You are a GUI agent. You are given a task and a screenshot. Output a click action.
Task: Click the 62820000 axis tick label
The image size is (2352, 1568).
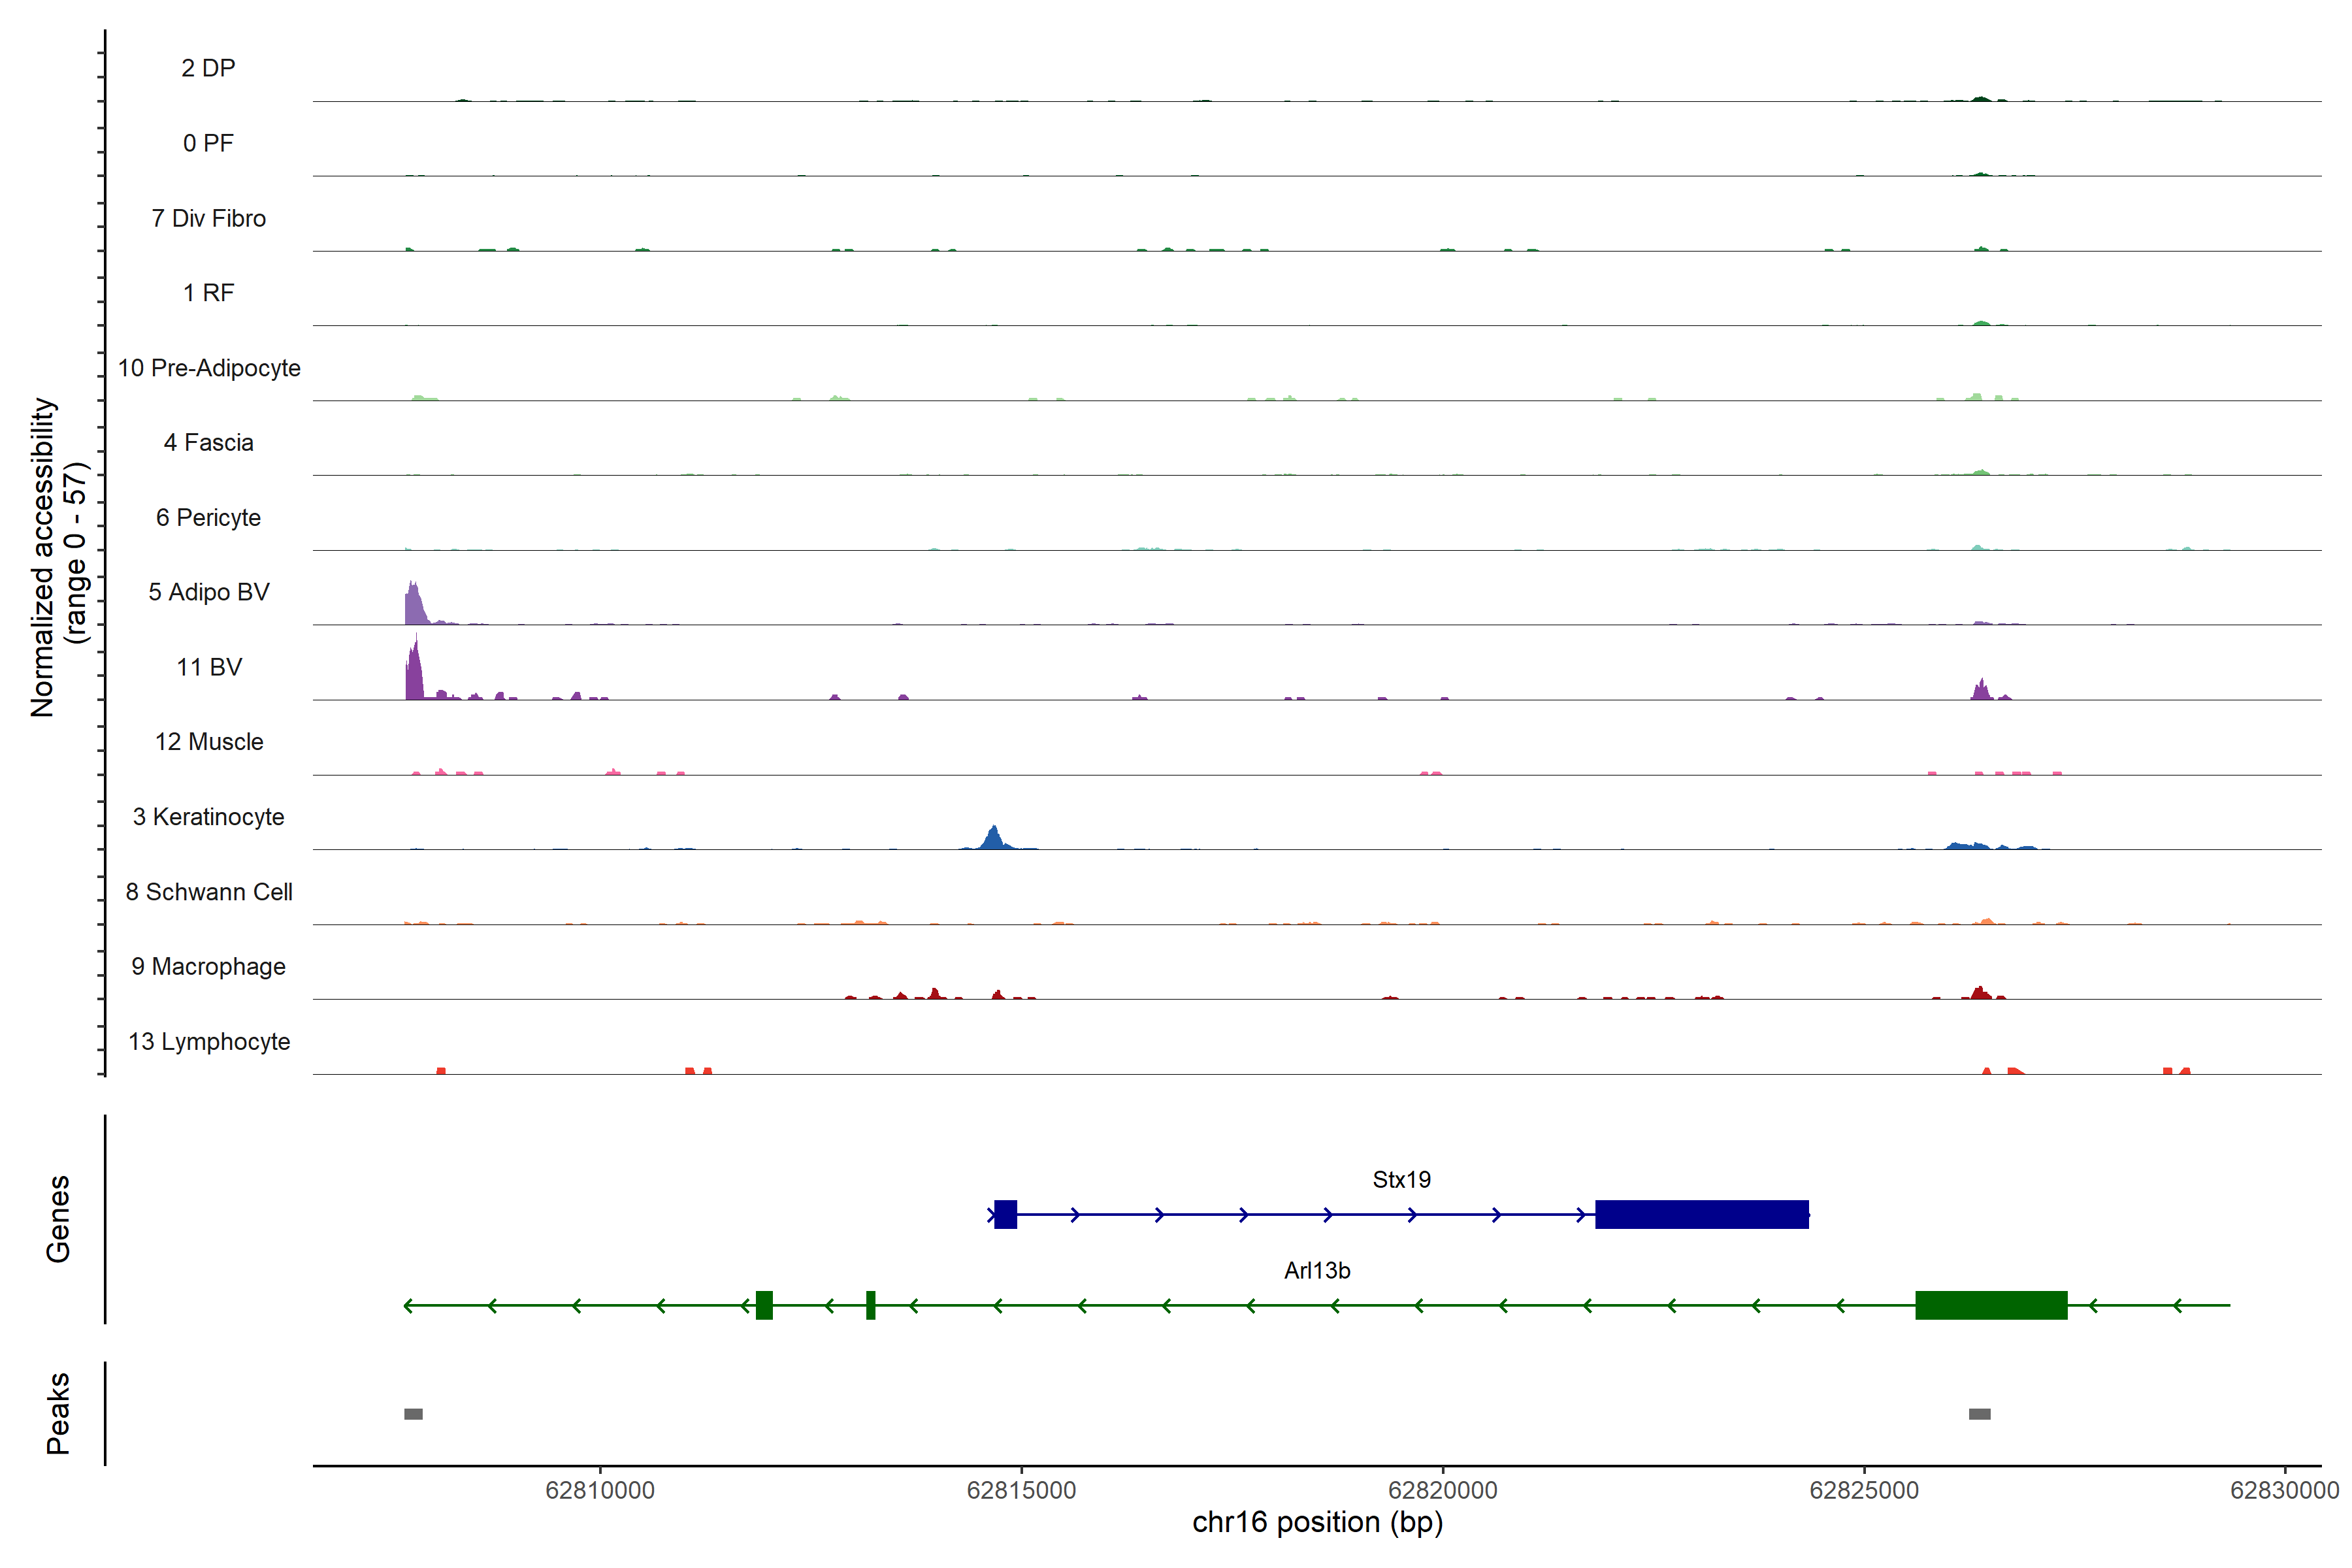[x=1442, y=1490]
